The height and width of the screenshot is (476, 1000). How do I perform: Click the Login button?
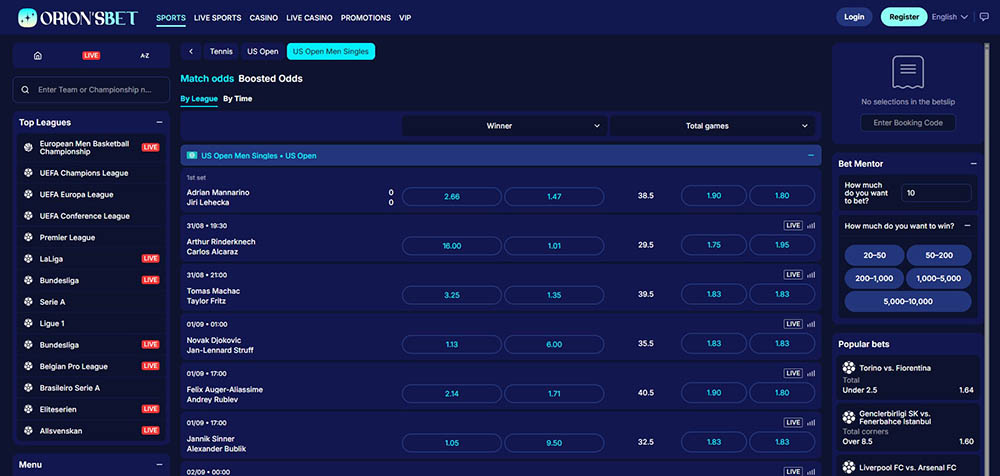click(x=854, y=17)
